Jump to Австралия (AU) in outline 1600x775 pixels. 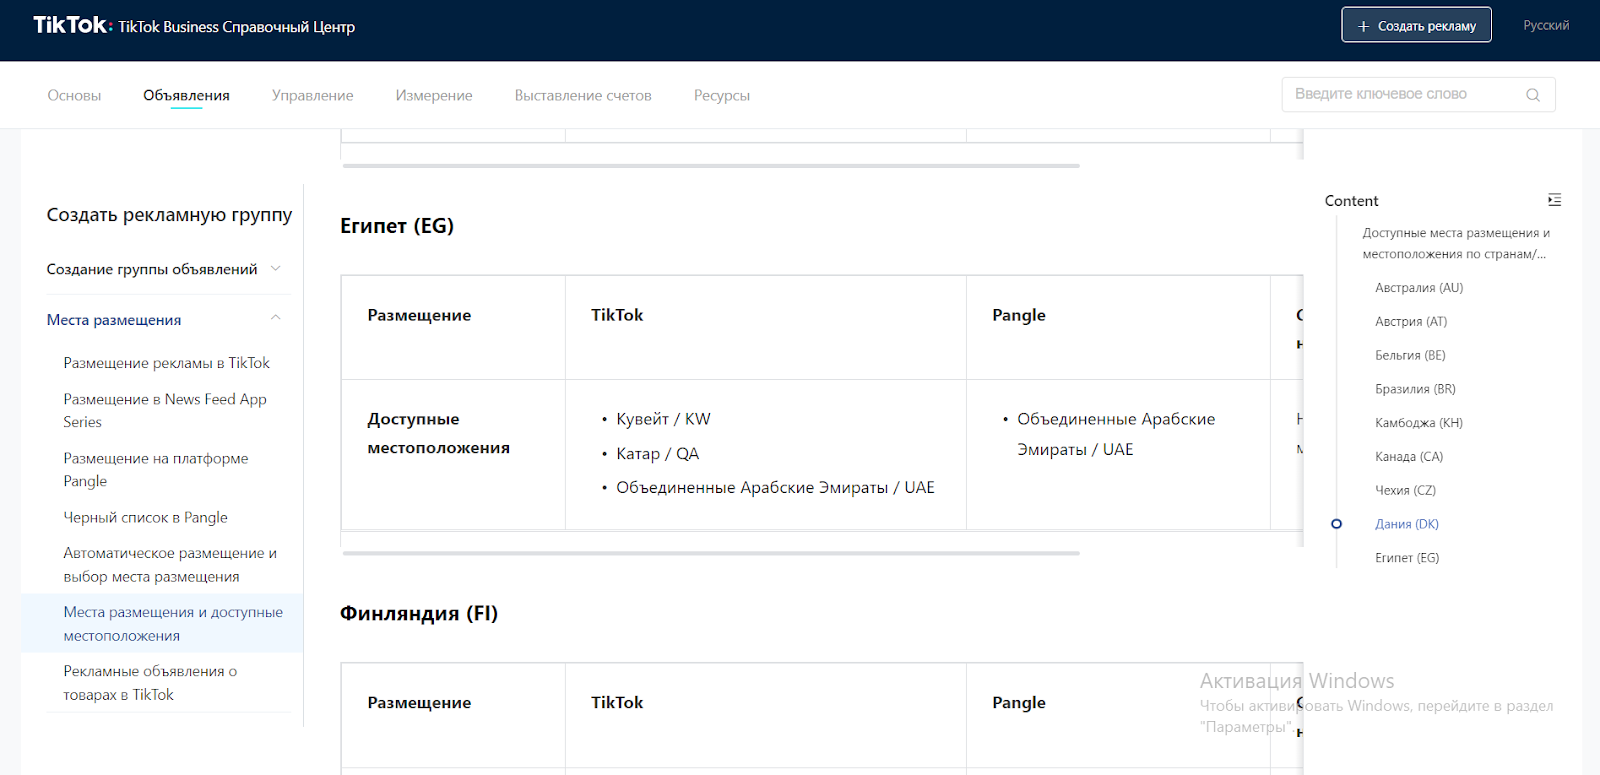(x=1419, y=288)
